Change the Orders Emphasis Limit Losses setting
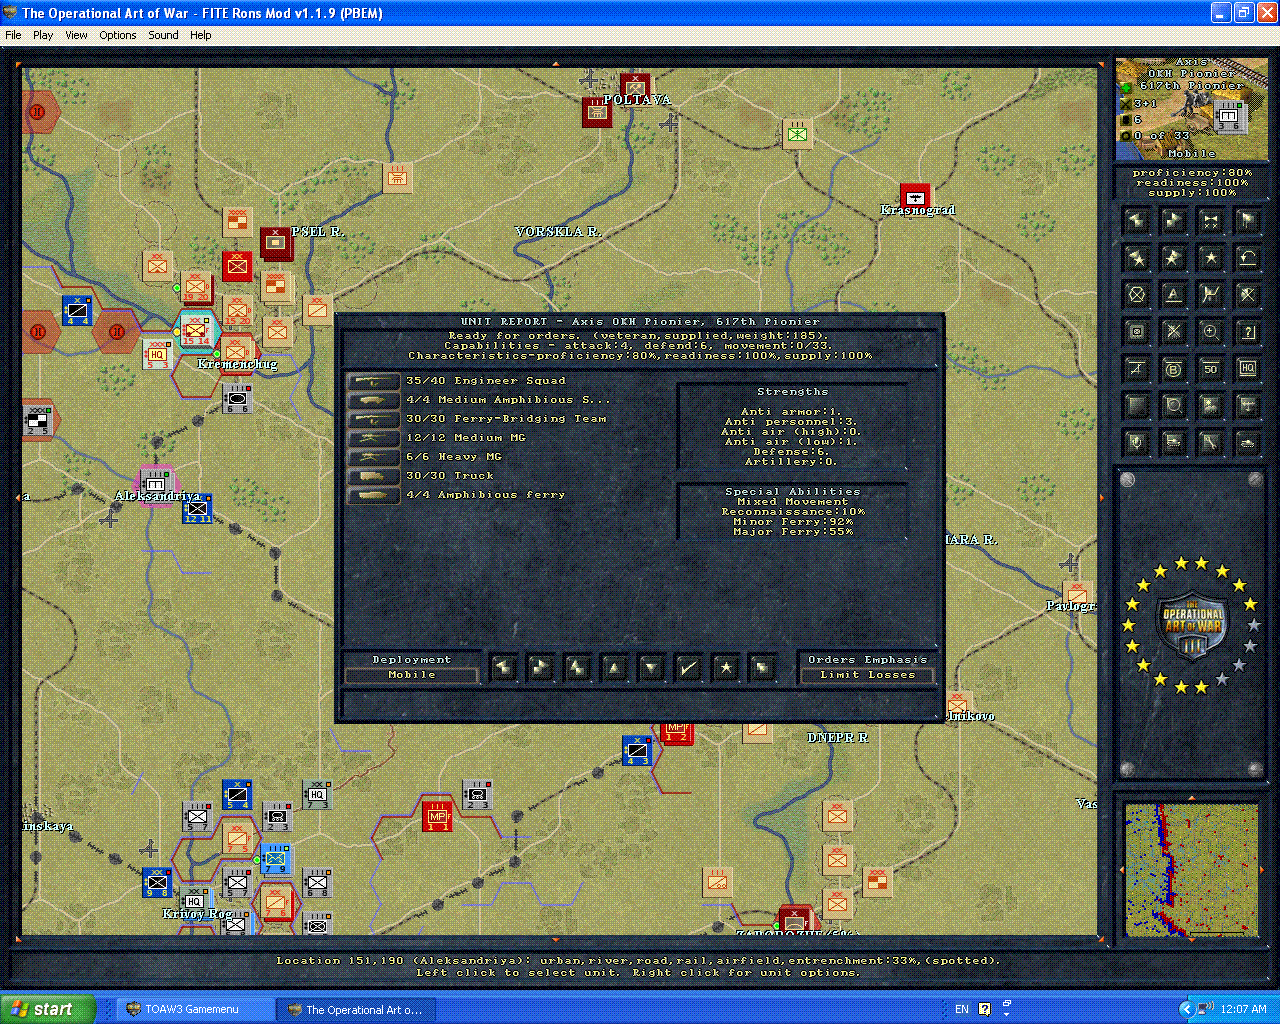This screenshot has height=1024, width=1280. click(866, 675)
